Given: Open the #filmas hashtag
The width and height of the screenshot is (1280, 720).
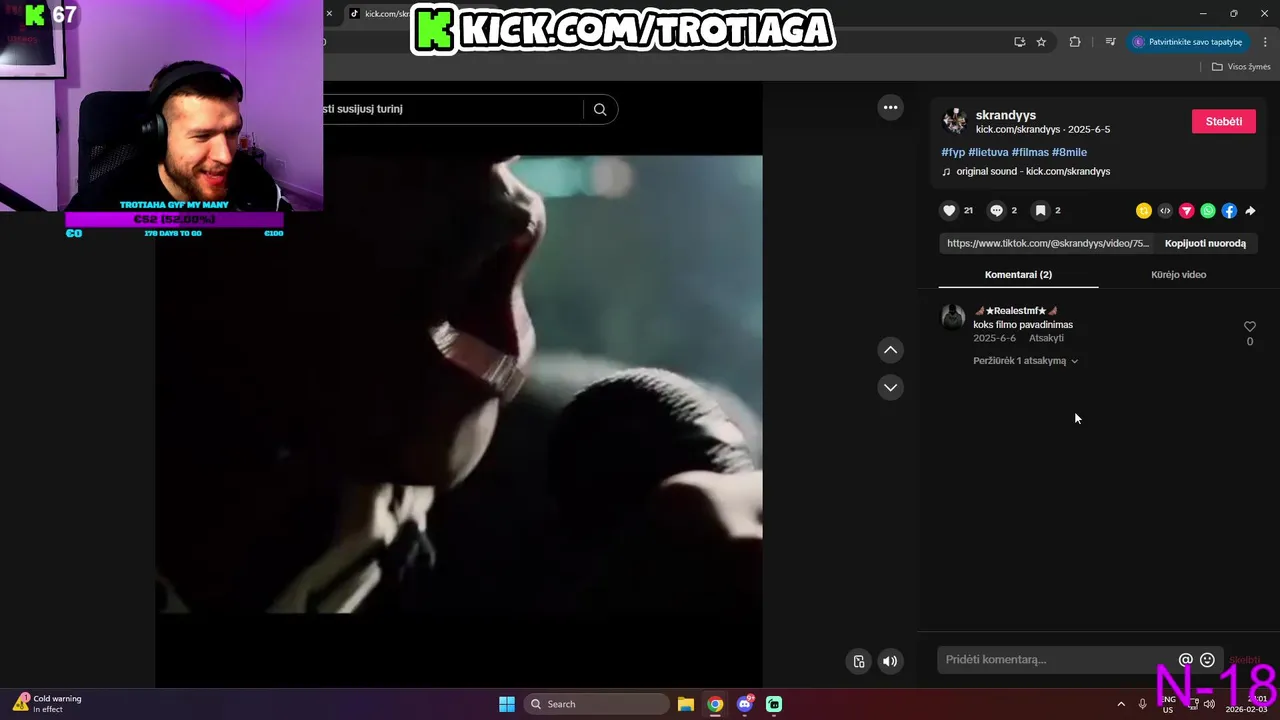Looking at the screenshot, I should tap(1030, 152).
